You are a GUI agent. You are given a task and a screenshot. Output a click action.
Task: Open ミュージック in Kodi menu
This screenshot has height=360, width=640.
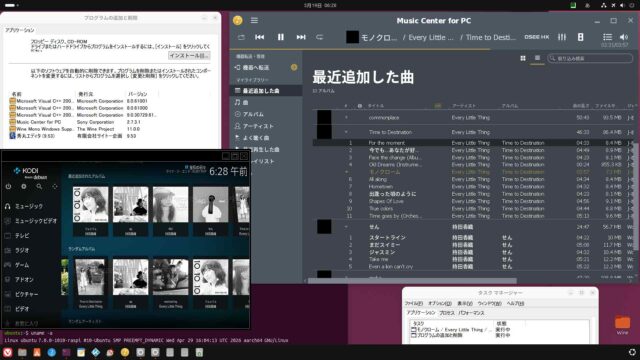pyautogui.click(x=29, y=207)
